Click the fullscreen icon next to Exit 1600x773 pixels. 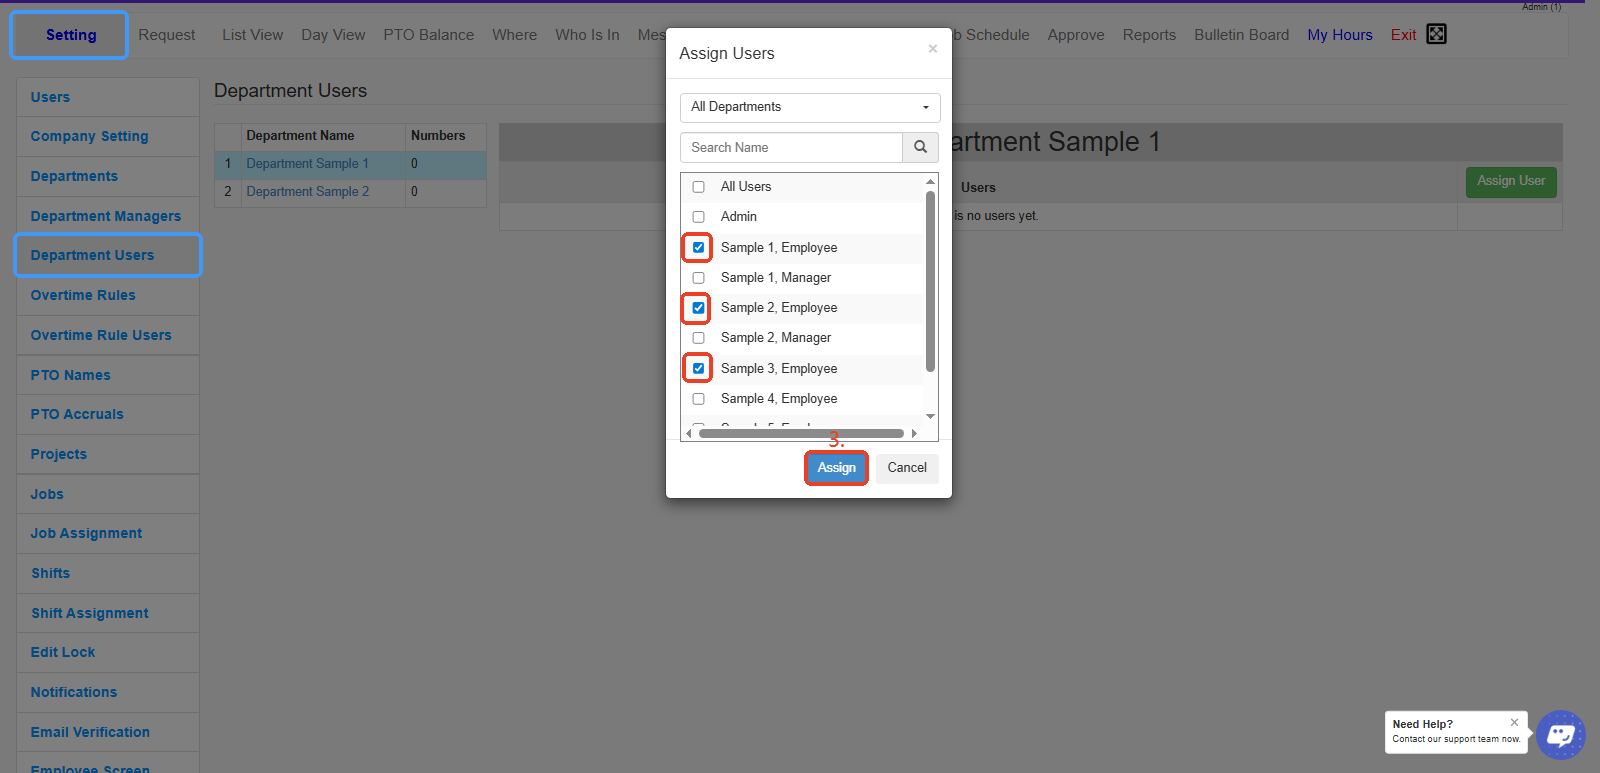pyautogui.click(x=1436, y=34)
